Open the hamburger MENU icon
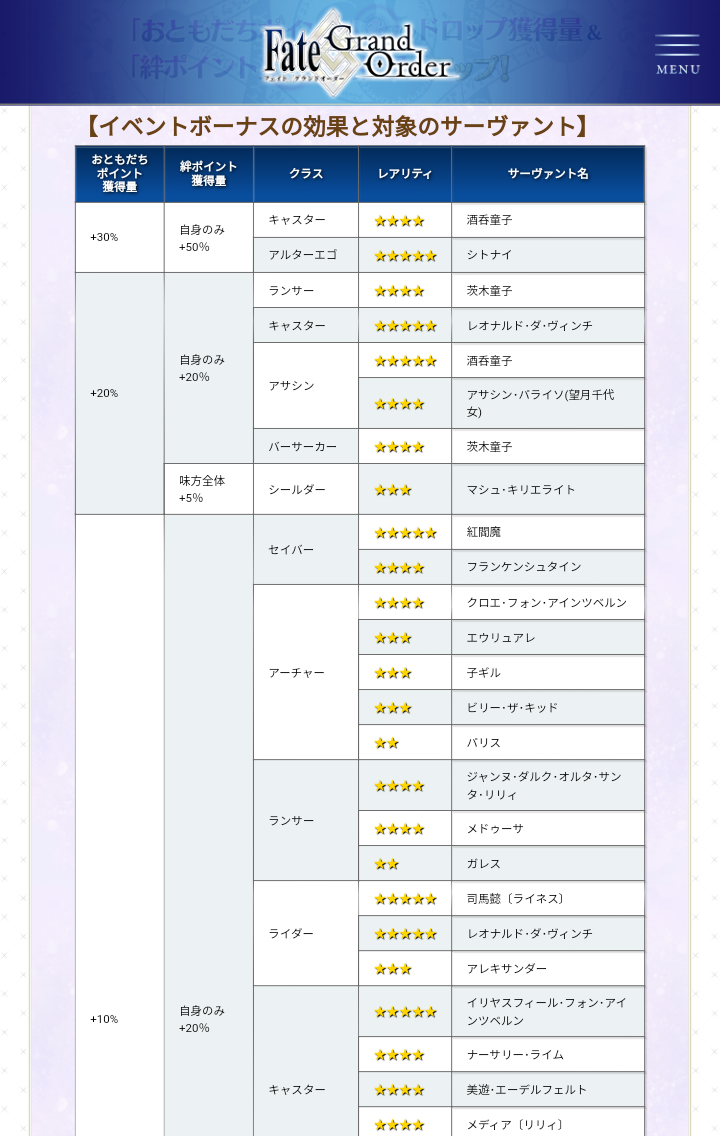The image size is (720, 1136). pyautogui.click(x=677, y=54)
